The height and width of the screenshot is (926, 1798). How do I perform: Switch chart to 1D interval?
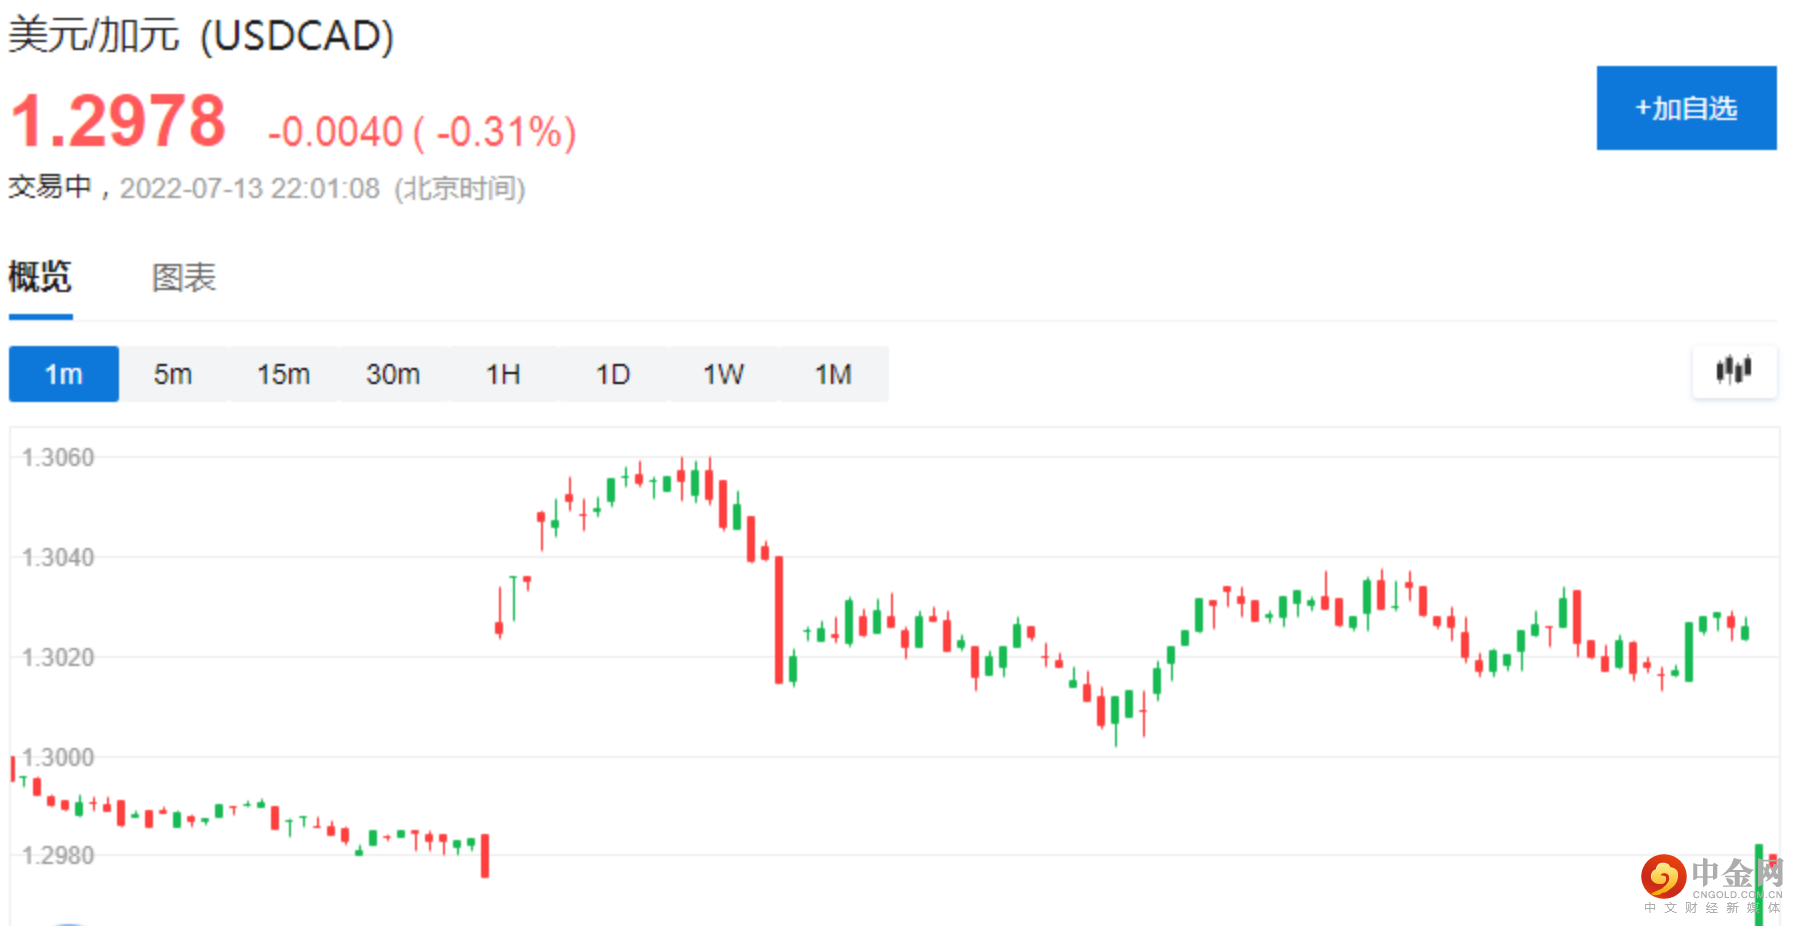point(613,374)
